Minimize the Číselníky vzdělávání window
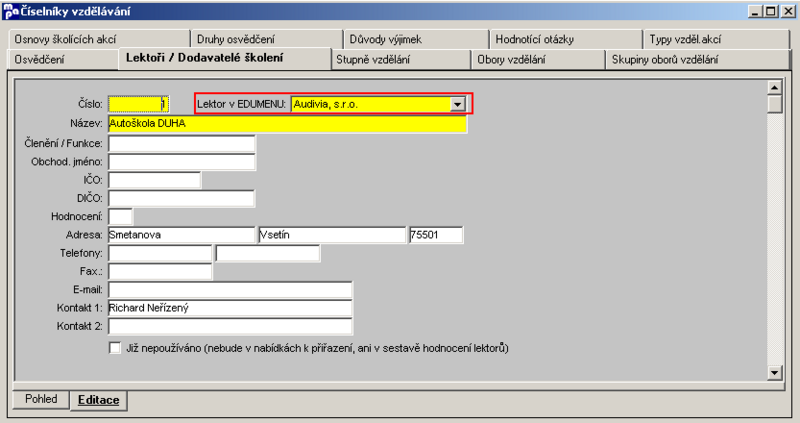Screen dimensions: 800x423 point(756,11)
